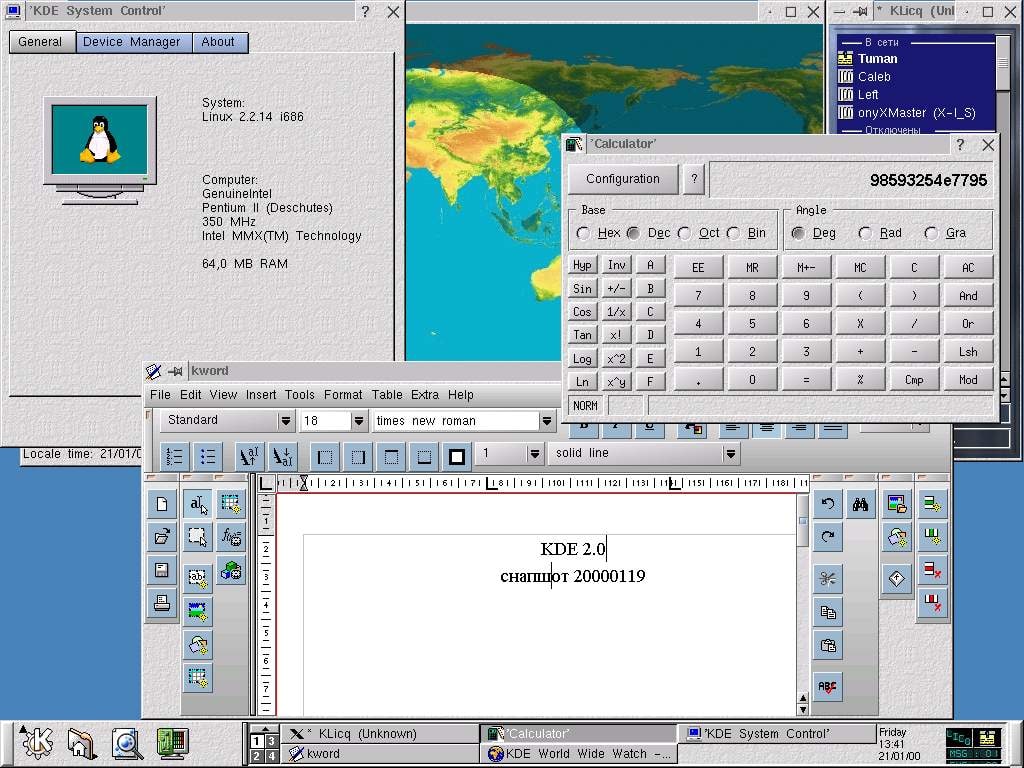Toggle the Inv button in Calculator
The image size is (1024, 768).
tap(616, 264)
